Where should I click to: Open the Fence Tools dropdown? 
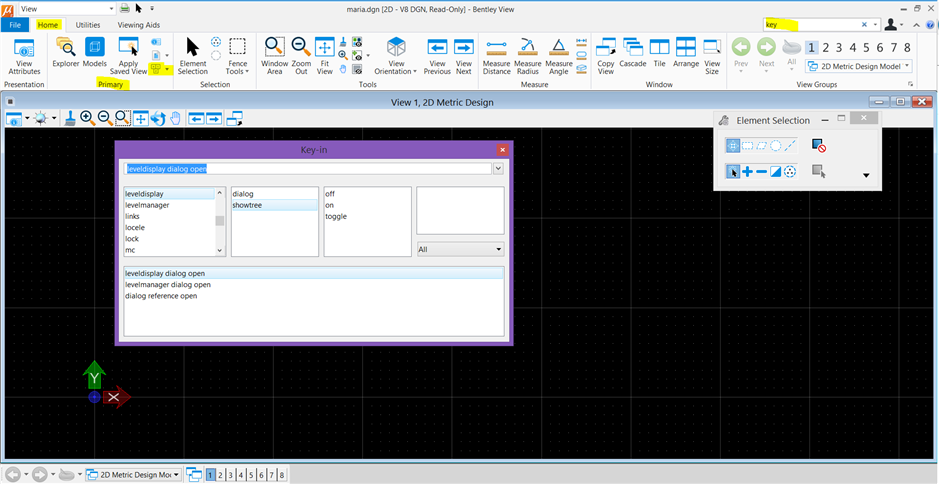(x=238, y=56)
